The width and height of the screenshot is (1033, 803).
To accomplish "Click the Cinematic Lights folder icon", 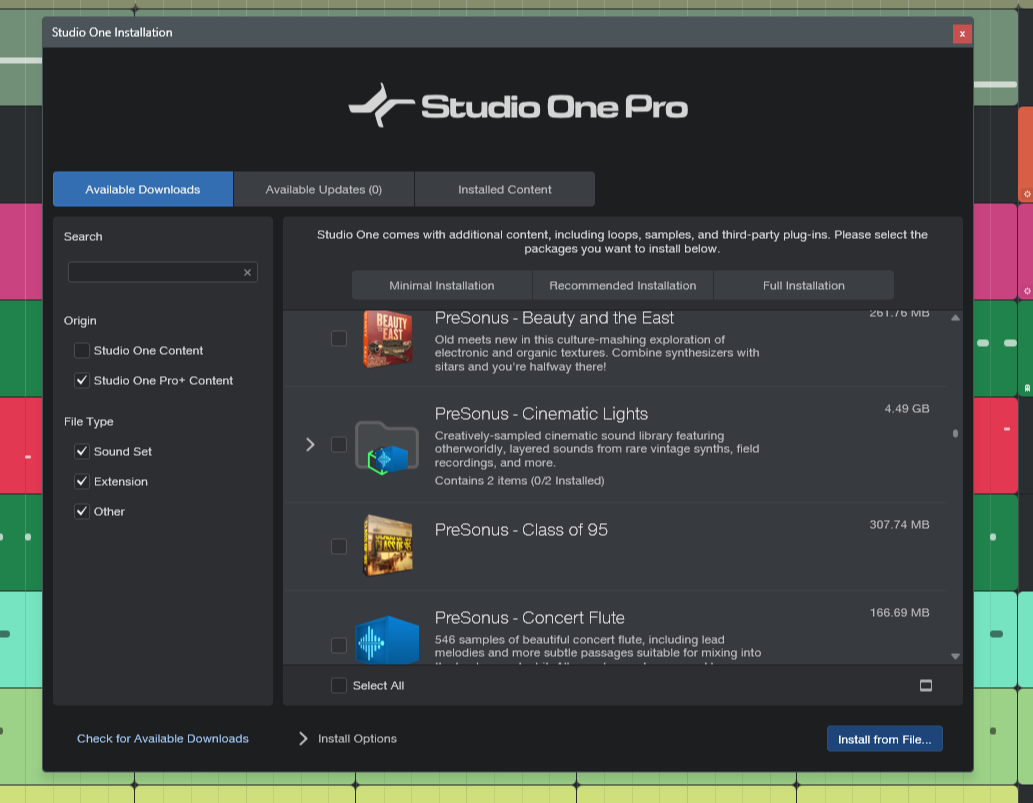I will pos(387,448).
